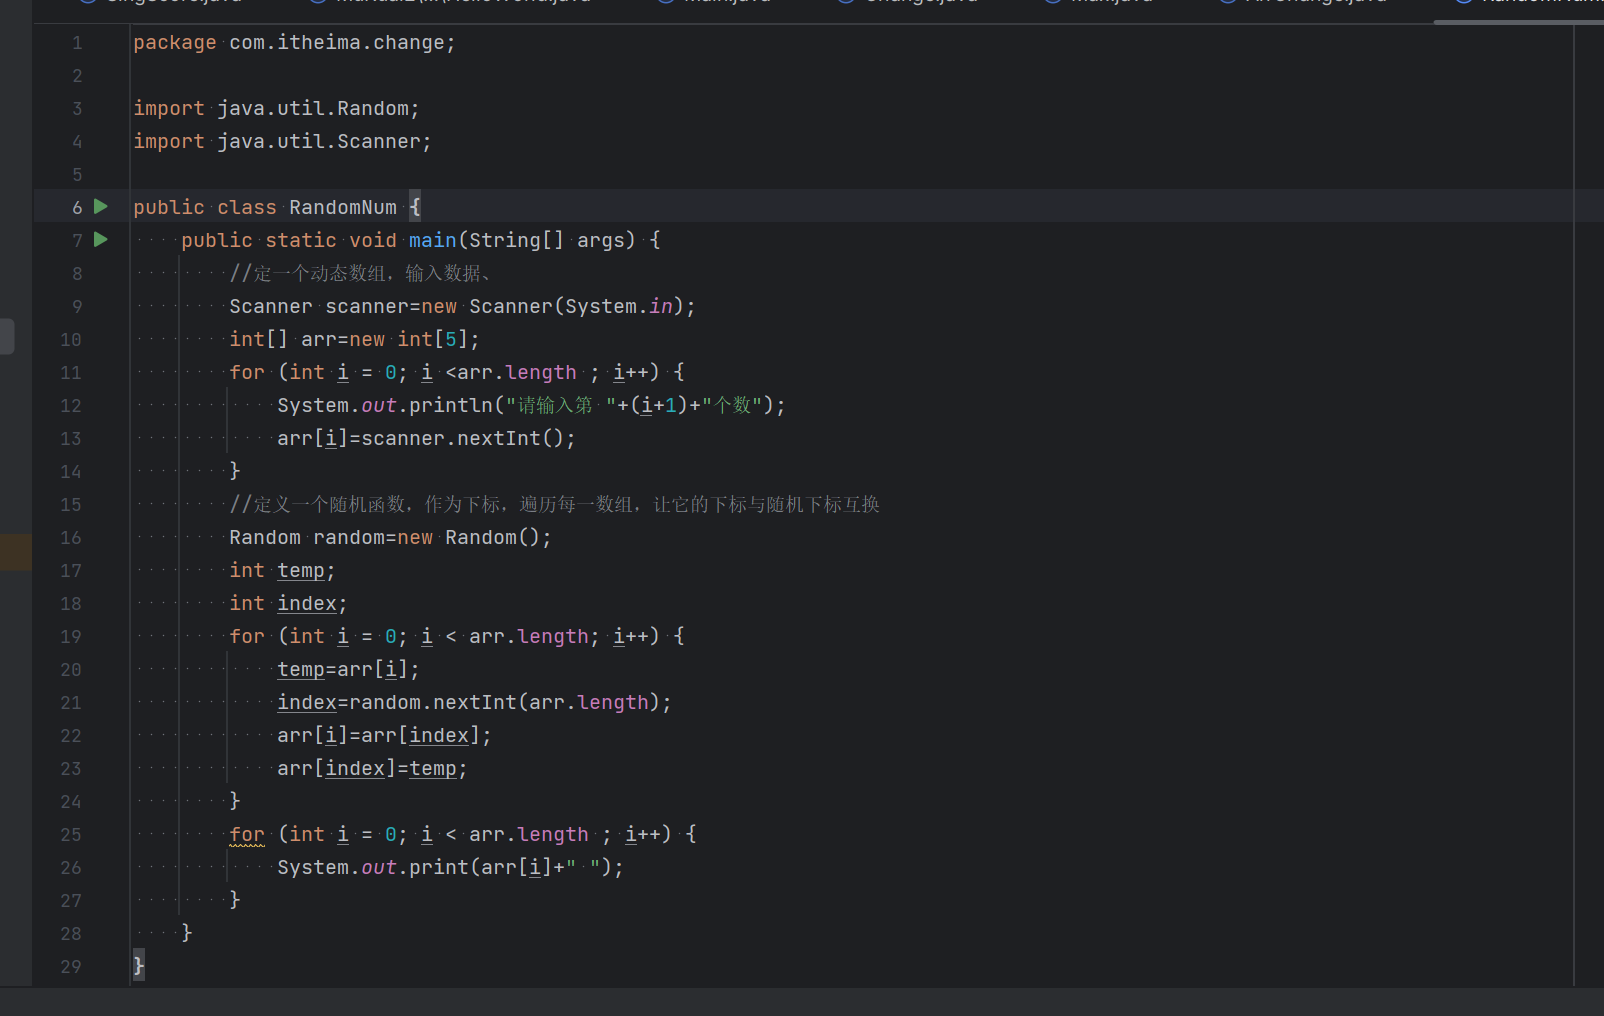Click line number 16 in the gutter

click(x=71, y=538)
